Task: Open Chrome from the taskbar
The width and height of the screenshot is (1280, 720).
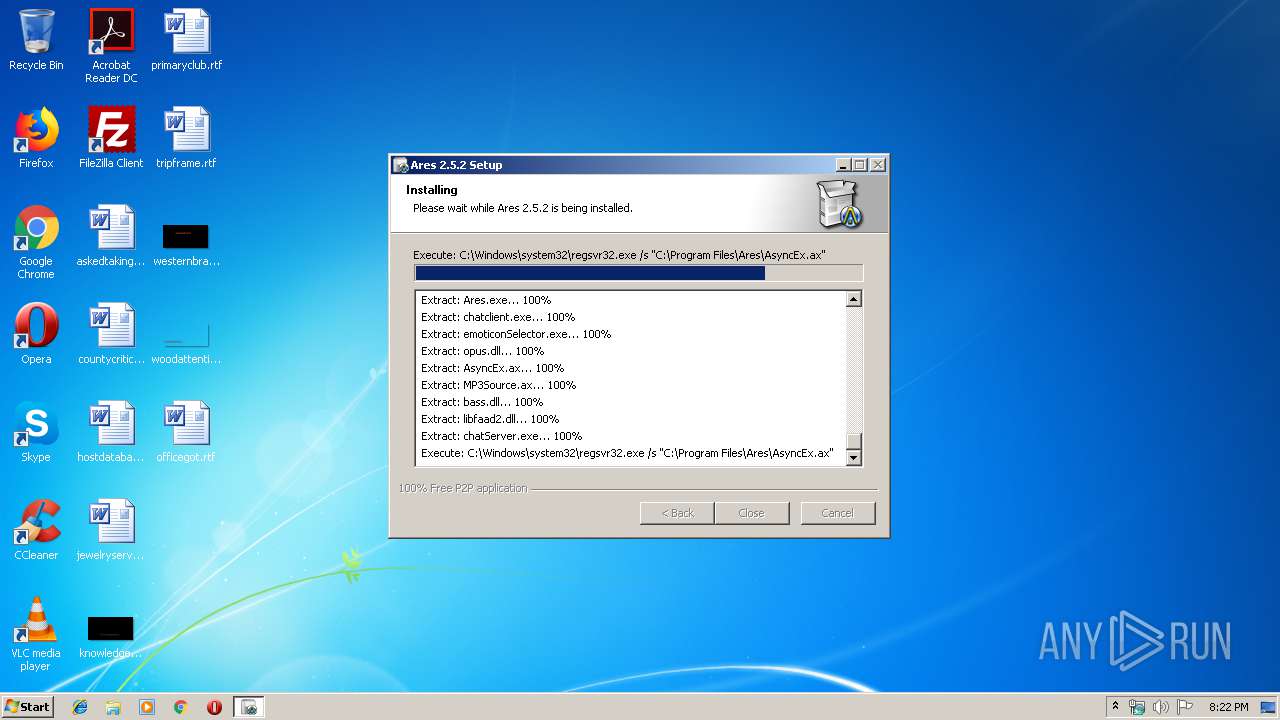Action: [x=181, y=707]
